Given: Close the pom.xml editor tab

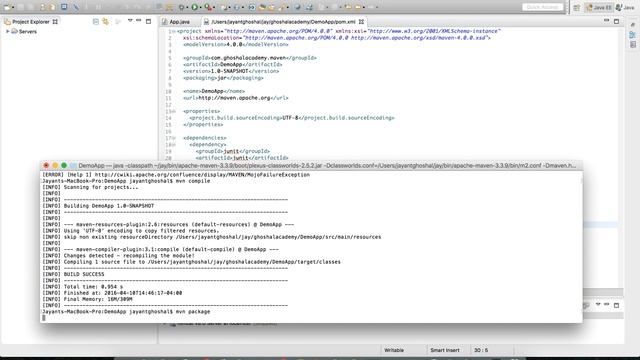Looking at the screenshot, I should pyautogui.click(x=361, y=22).
